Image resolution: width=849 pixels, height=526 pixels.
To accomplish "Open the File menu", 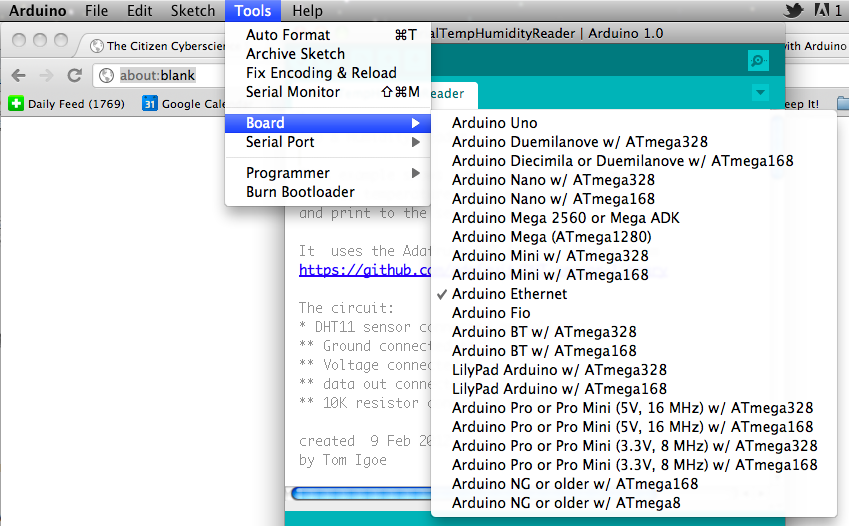I will [96, 11].
